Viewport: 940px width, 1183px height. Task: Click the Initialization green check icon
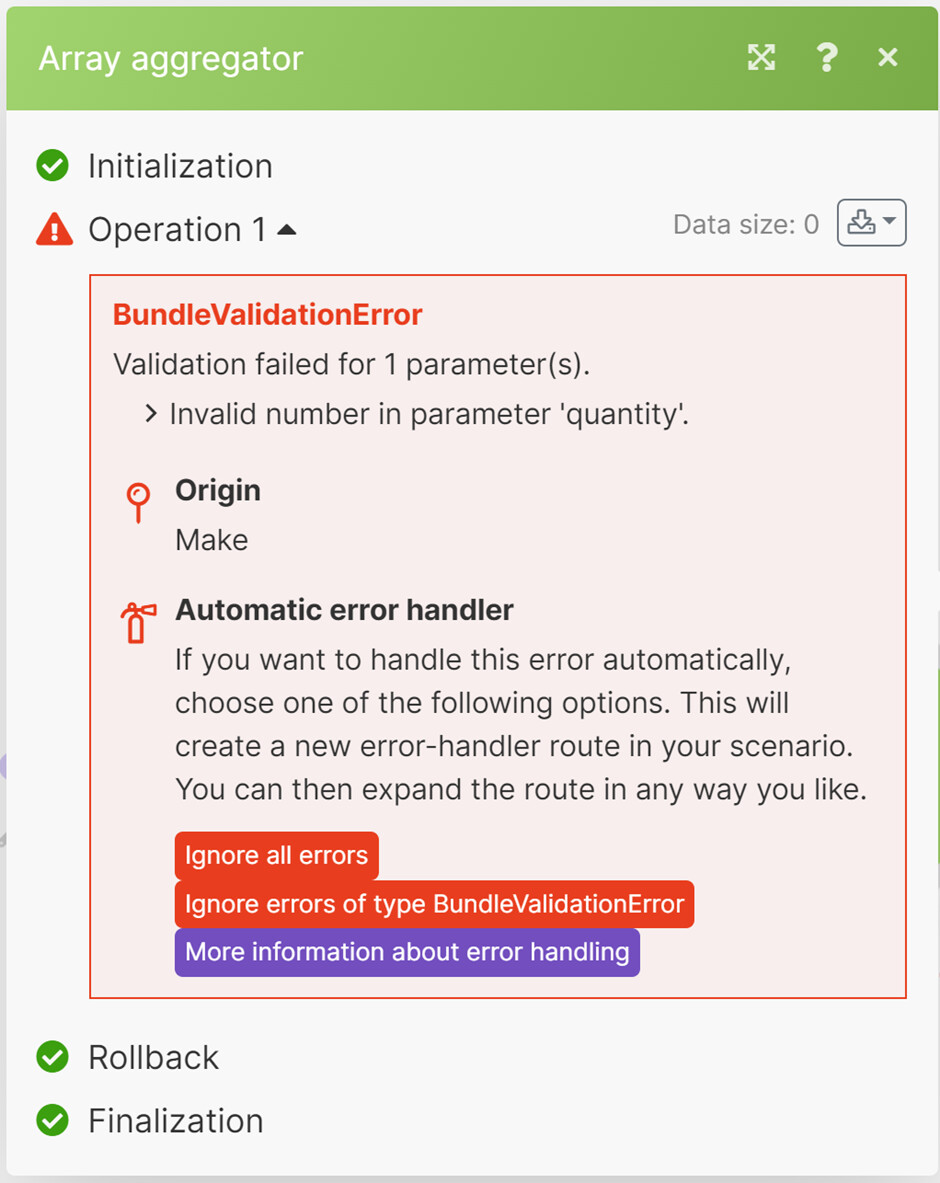[52, 166]
